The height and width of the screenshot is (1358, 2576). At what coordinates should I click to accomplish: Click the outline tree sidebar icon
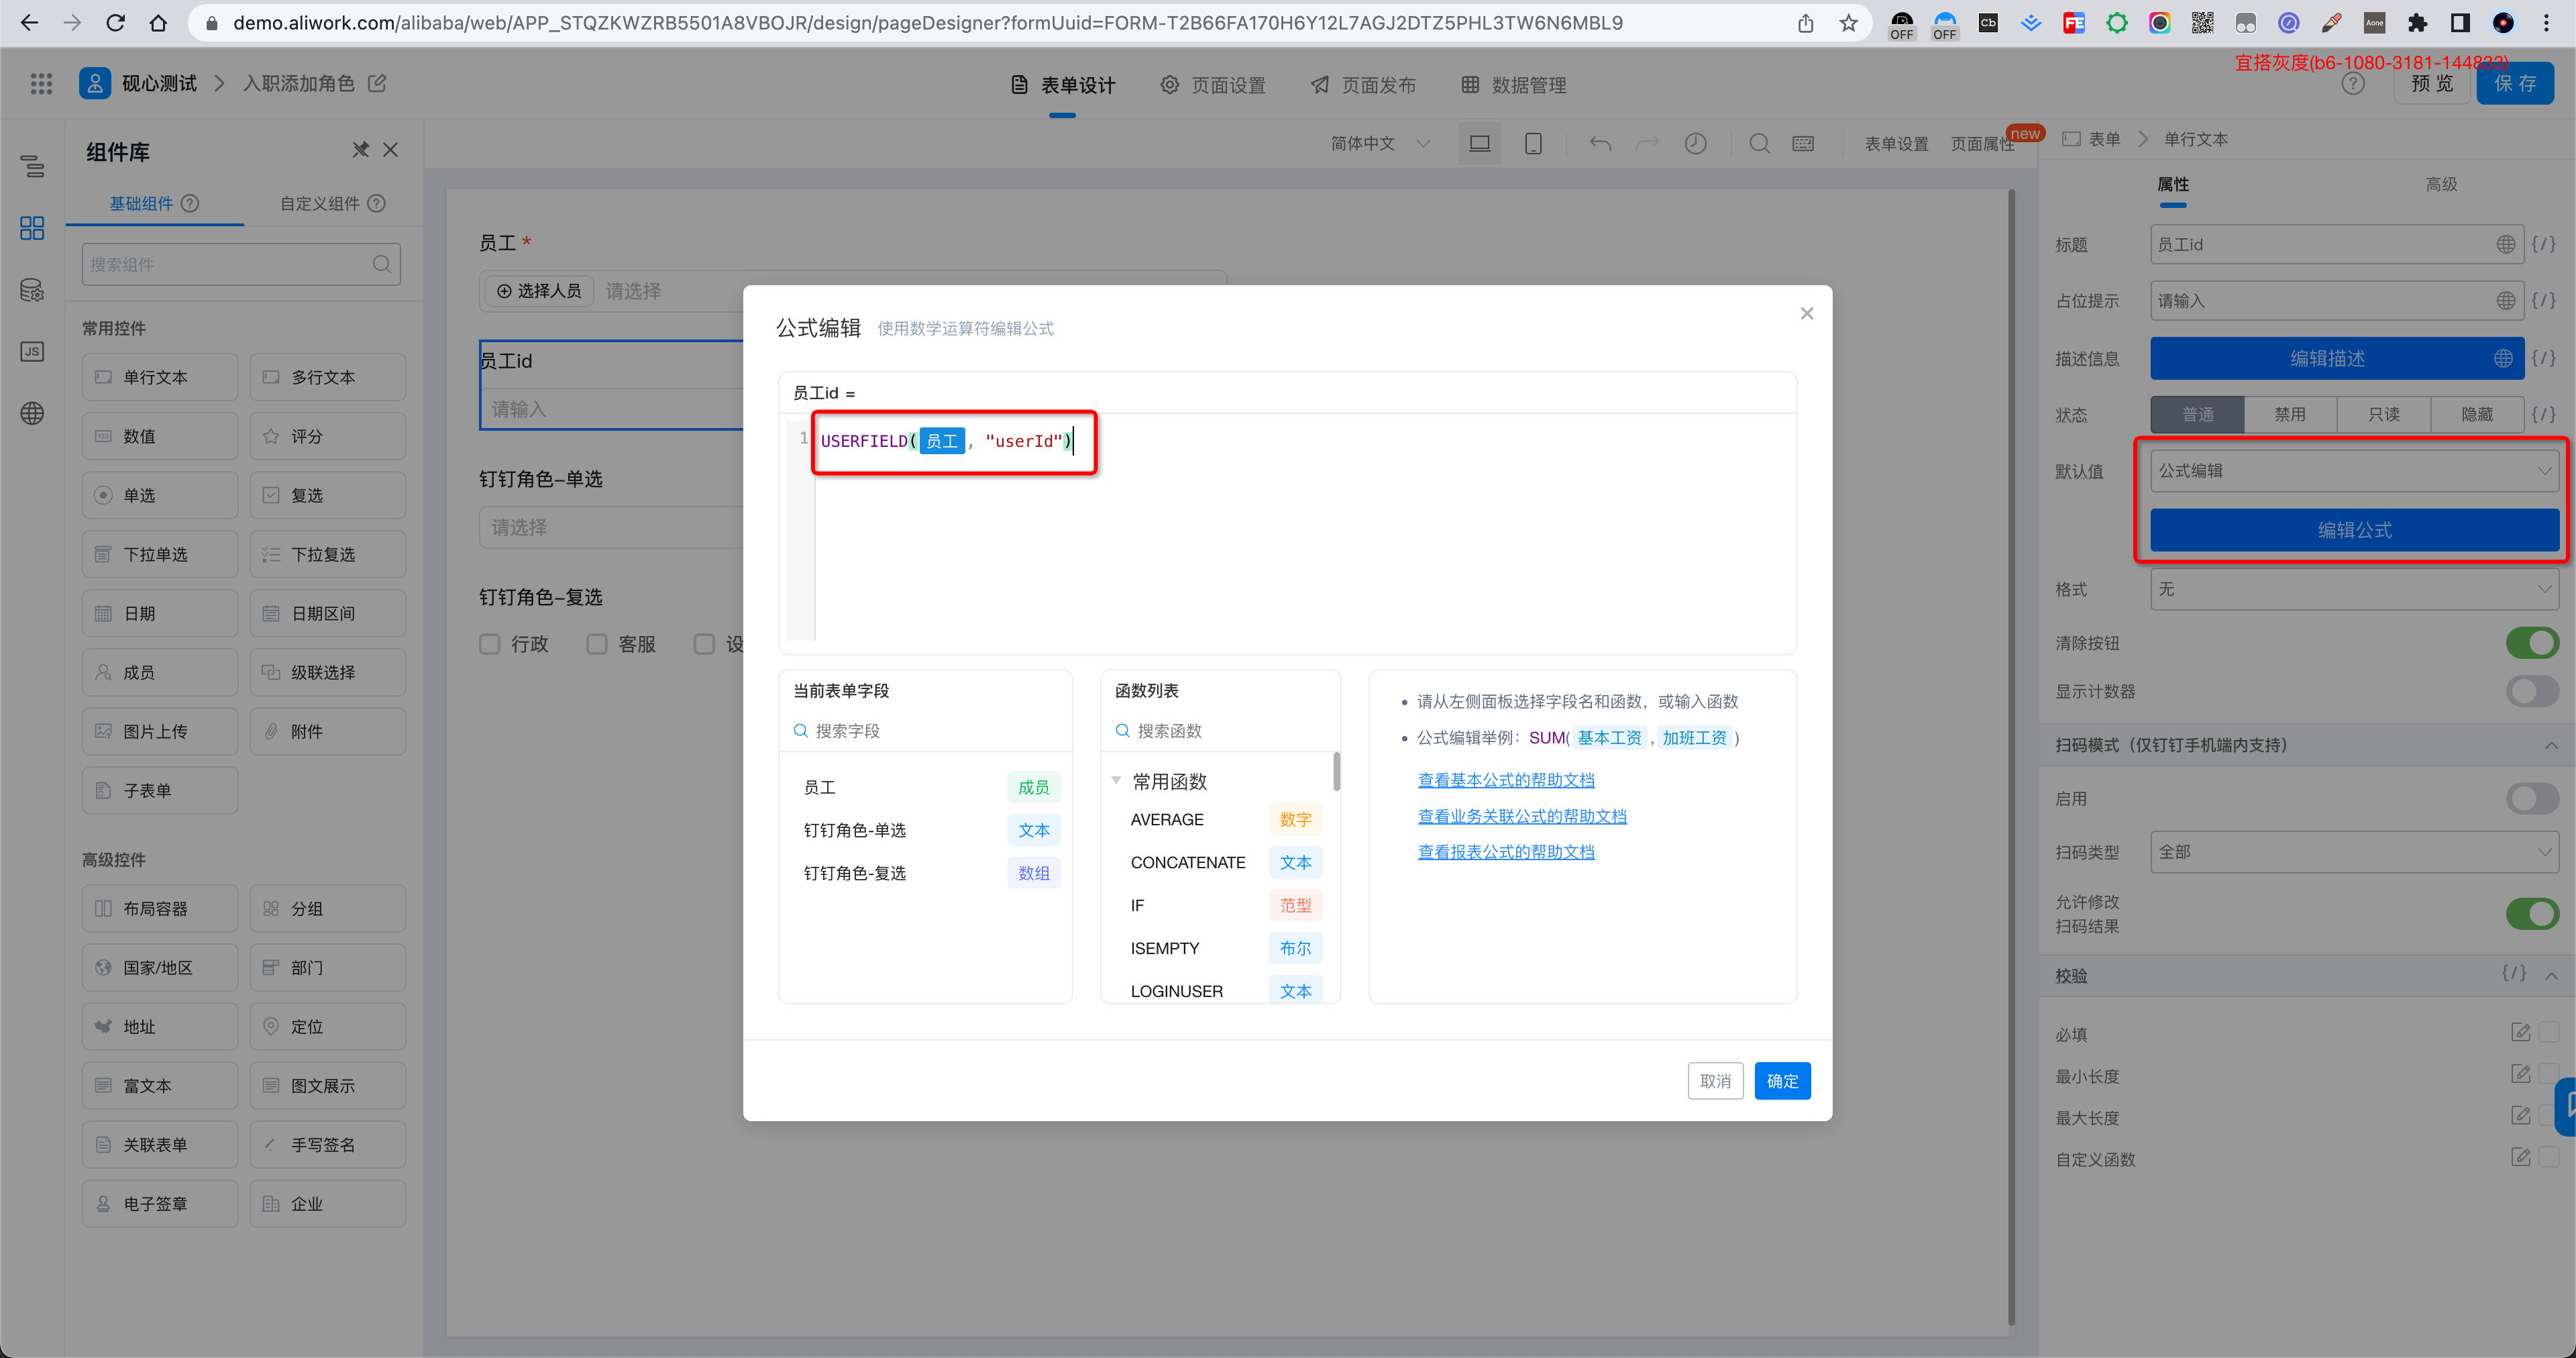pos(32,166)
